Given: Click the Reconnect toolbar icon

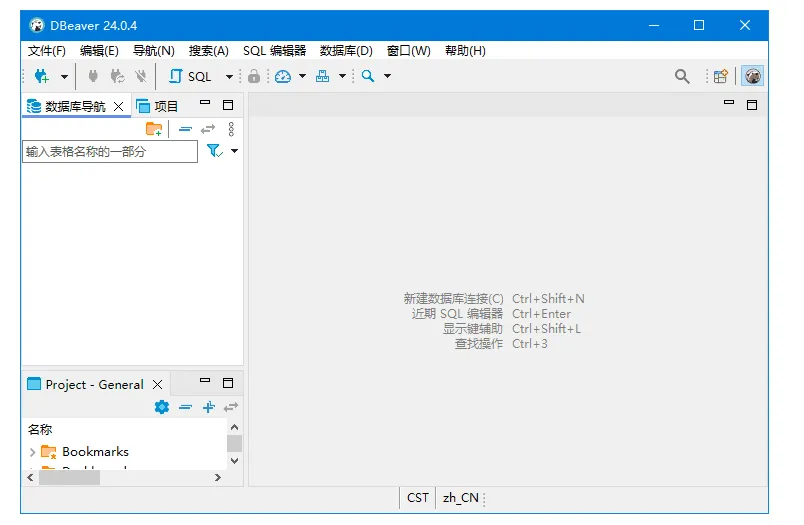Looking at the screenshot, I should click(117, 76).
